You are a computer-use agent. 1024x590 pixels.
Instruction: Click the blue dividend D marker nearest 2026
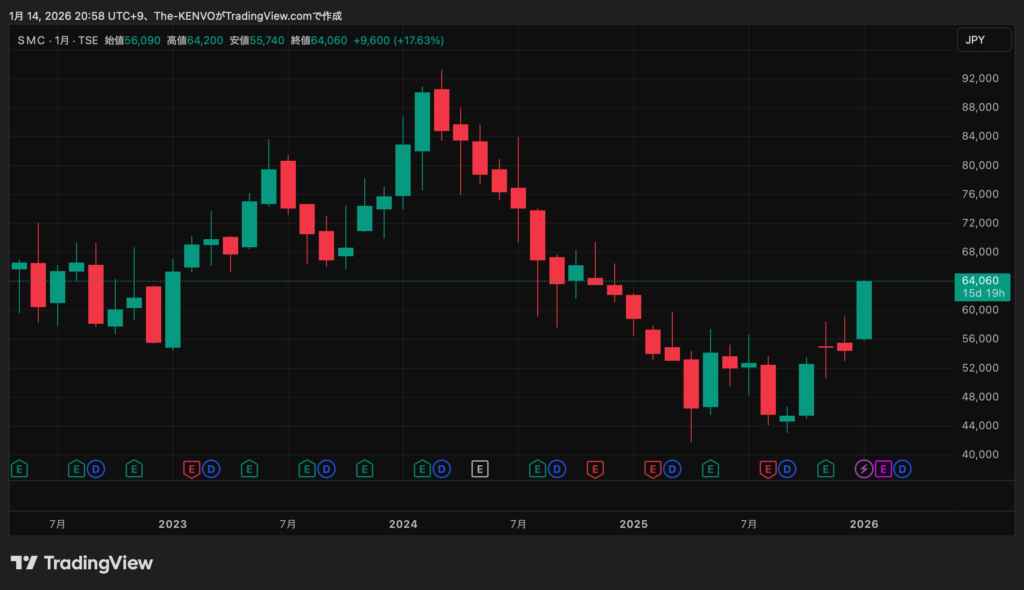pyautogui.click(x=902, y=468)
